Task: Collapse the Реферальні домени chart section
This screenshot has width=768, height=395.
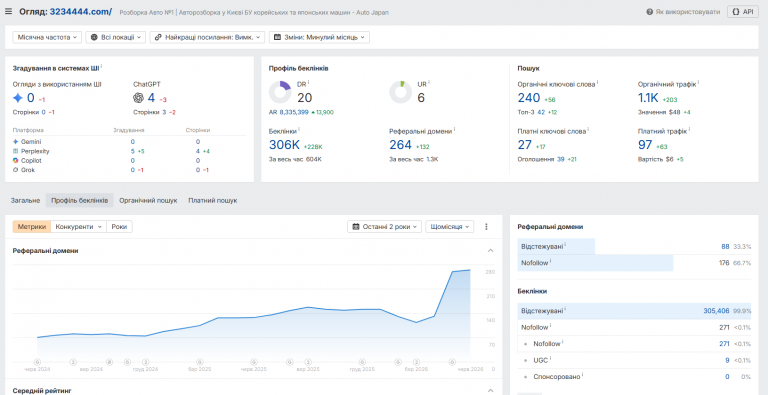Action: pos(491,251)
